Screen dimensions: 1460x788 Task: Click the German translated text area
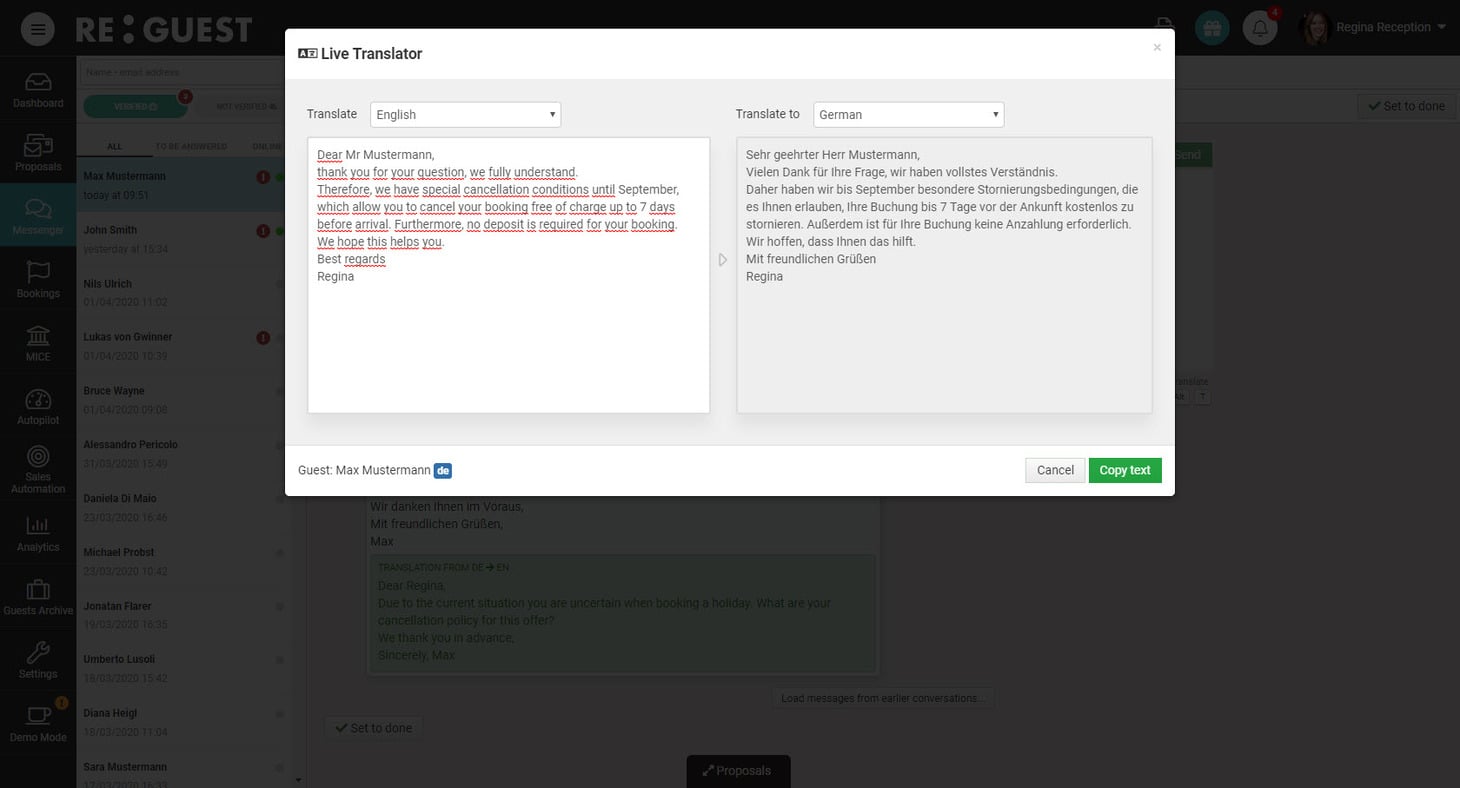coord(944,275)
